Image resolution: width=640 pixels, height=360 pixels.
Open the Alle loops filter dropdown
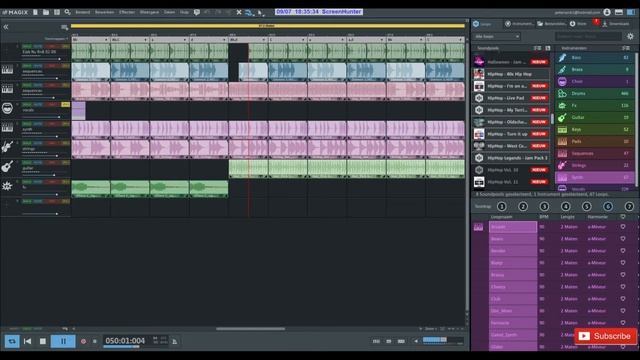tap(497, 36)
